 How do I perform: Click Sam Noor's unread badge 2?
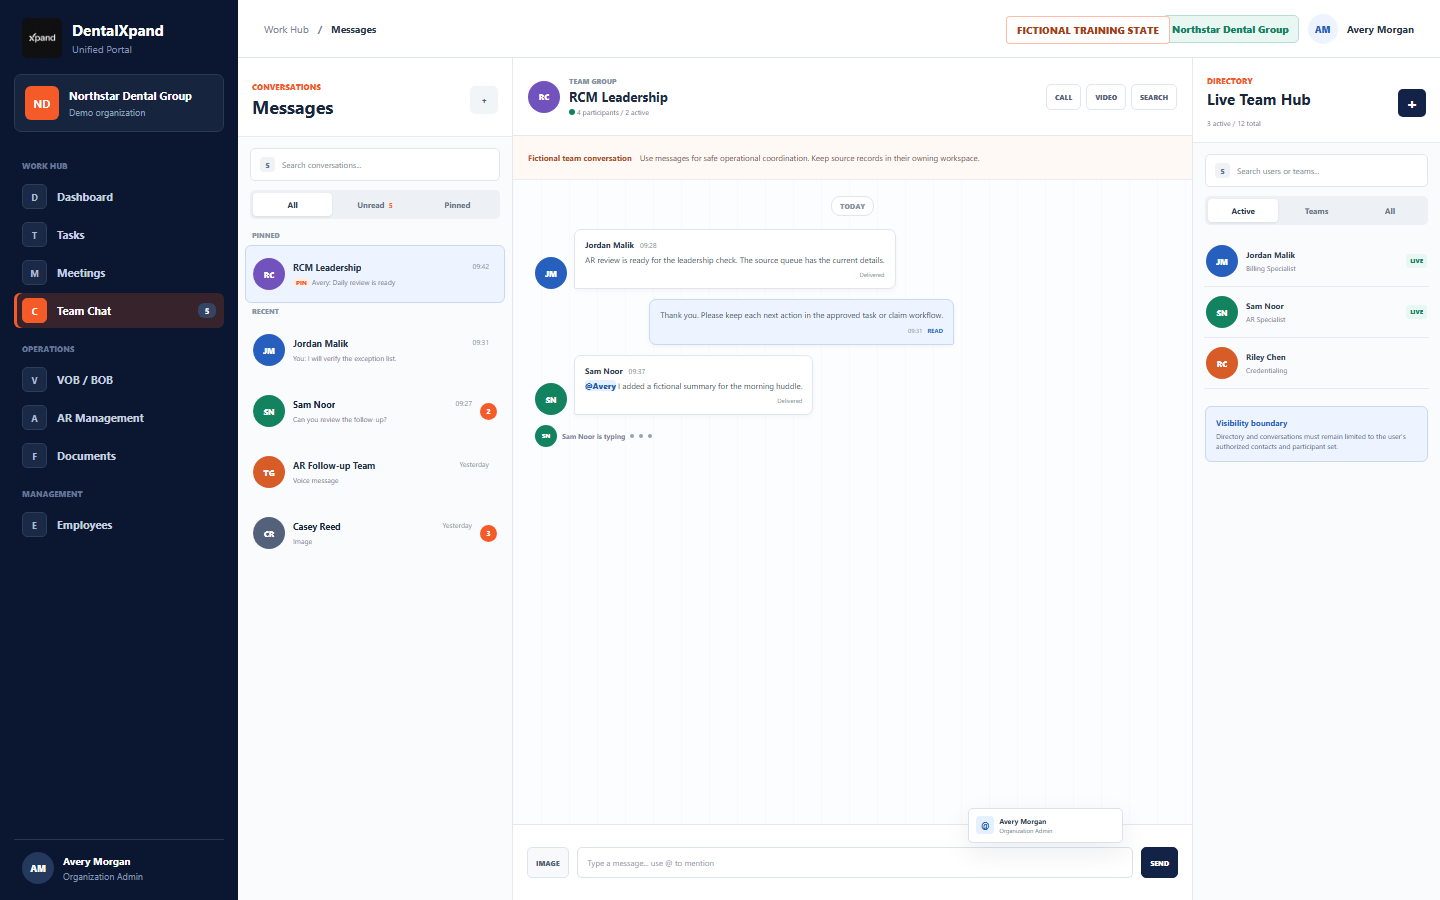[x=488, y=411]
